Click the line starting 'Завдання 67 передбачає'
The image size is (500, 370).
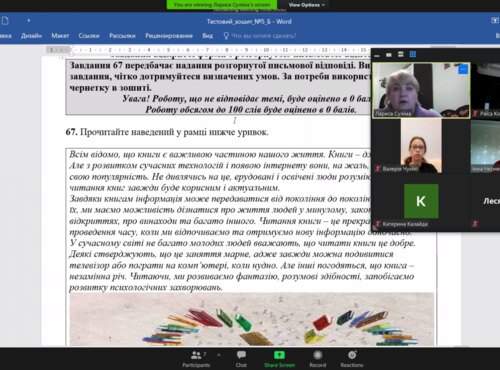tap(220, 65)
